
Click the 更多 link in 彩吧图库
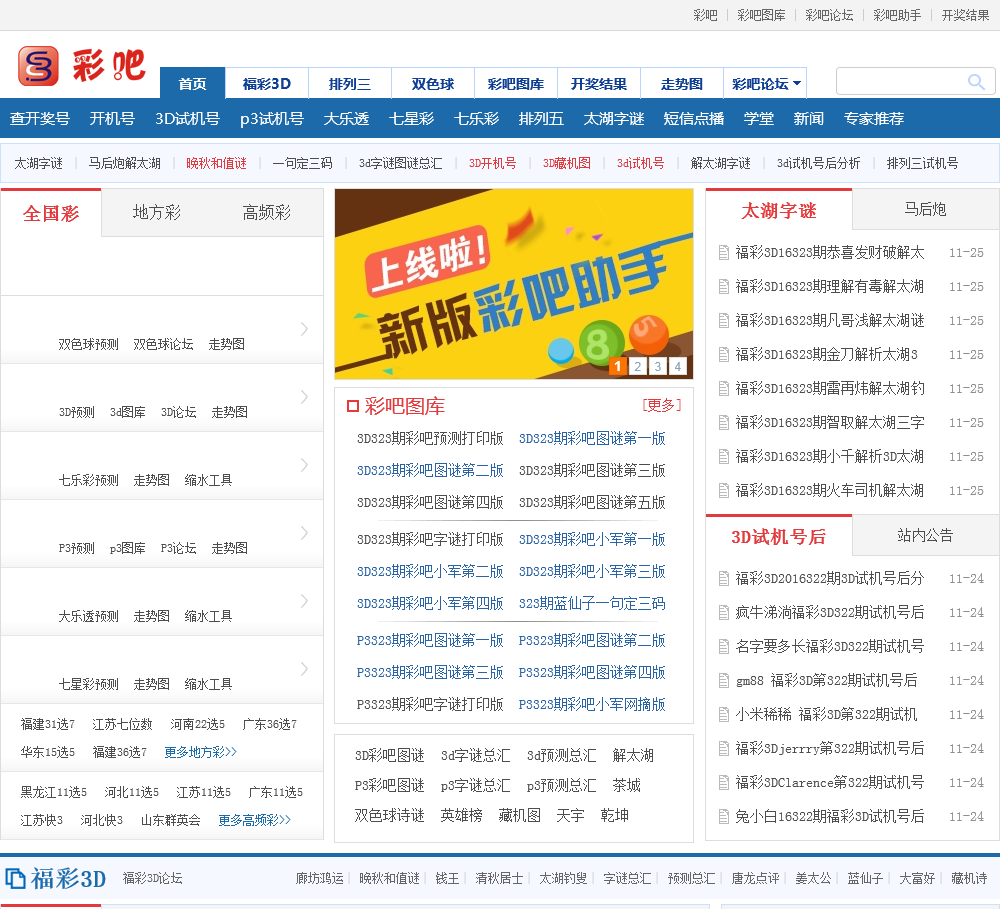(662, 405)
